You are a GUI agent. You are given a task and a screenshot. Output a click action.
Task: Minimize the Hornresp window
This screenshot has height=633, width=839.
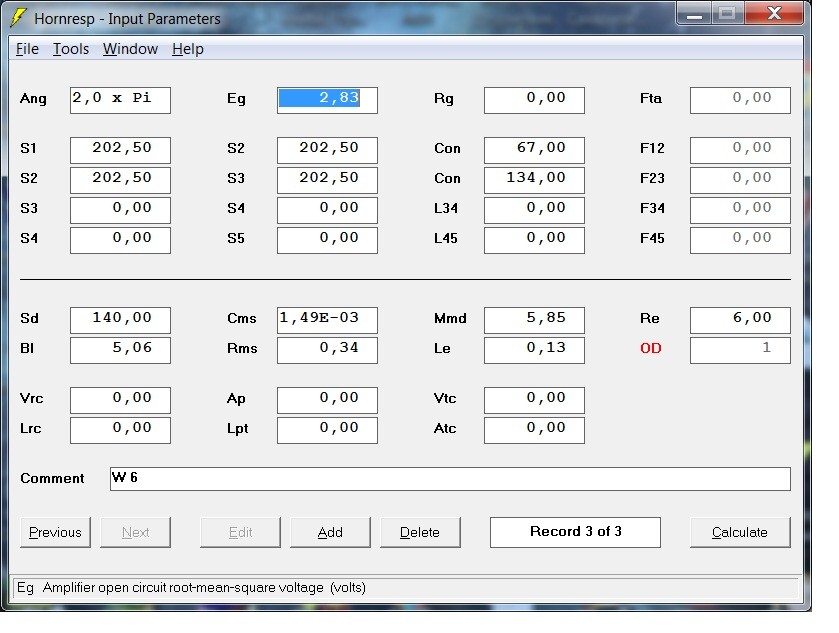695,14
